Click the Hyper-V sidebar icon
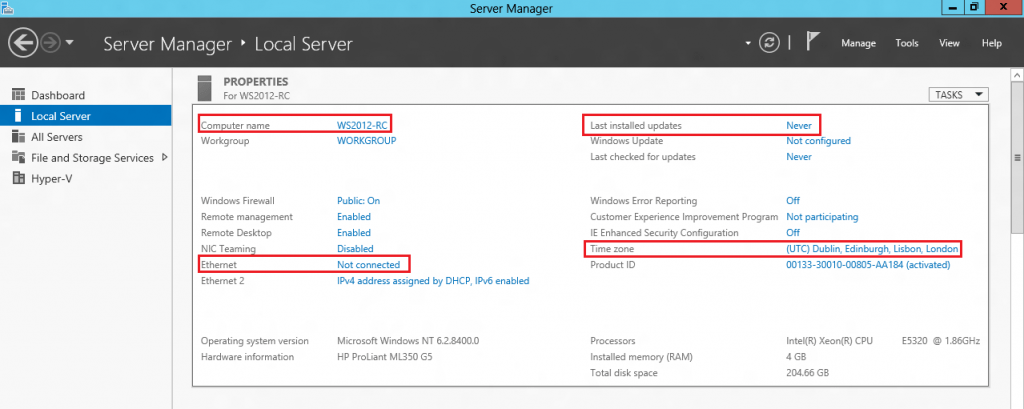Image resolution: width=1024 pixels, height=409 pixels. (x=17, y=179)
